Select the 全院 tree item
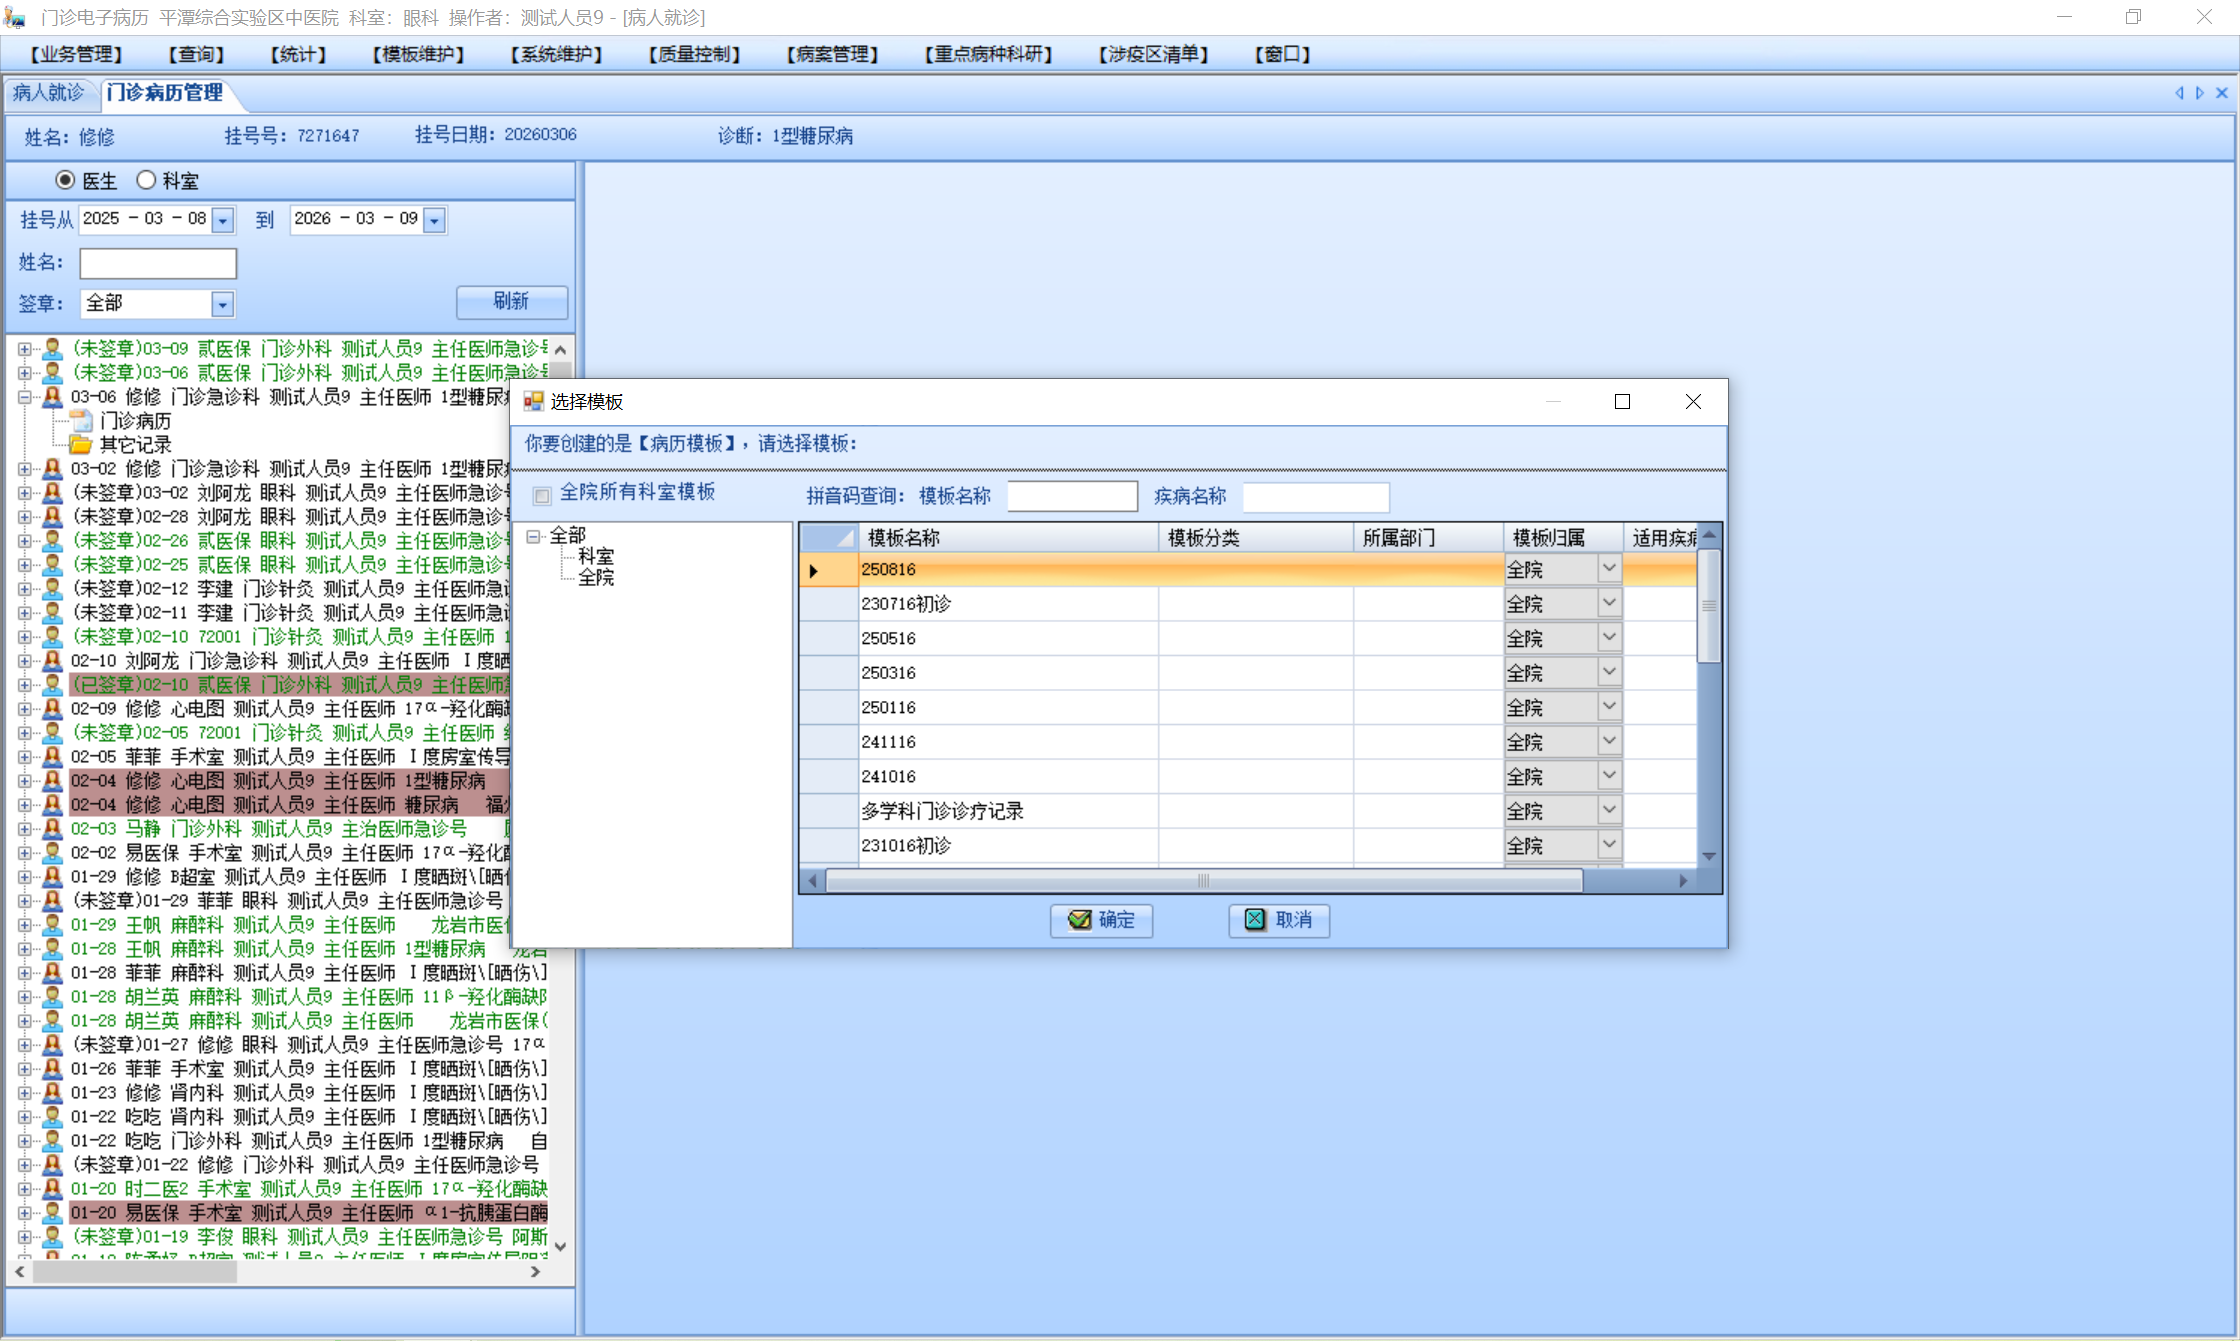This screenshot has width=2240, height=1341. coord(596,578)
